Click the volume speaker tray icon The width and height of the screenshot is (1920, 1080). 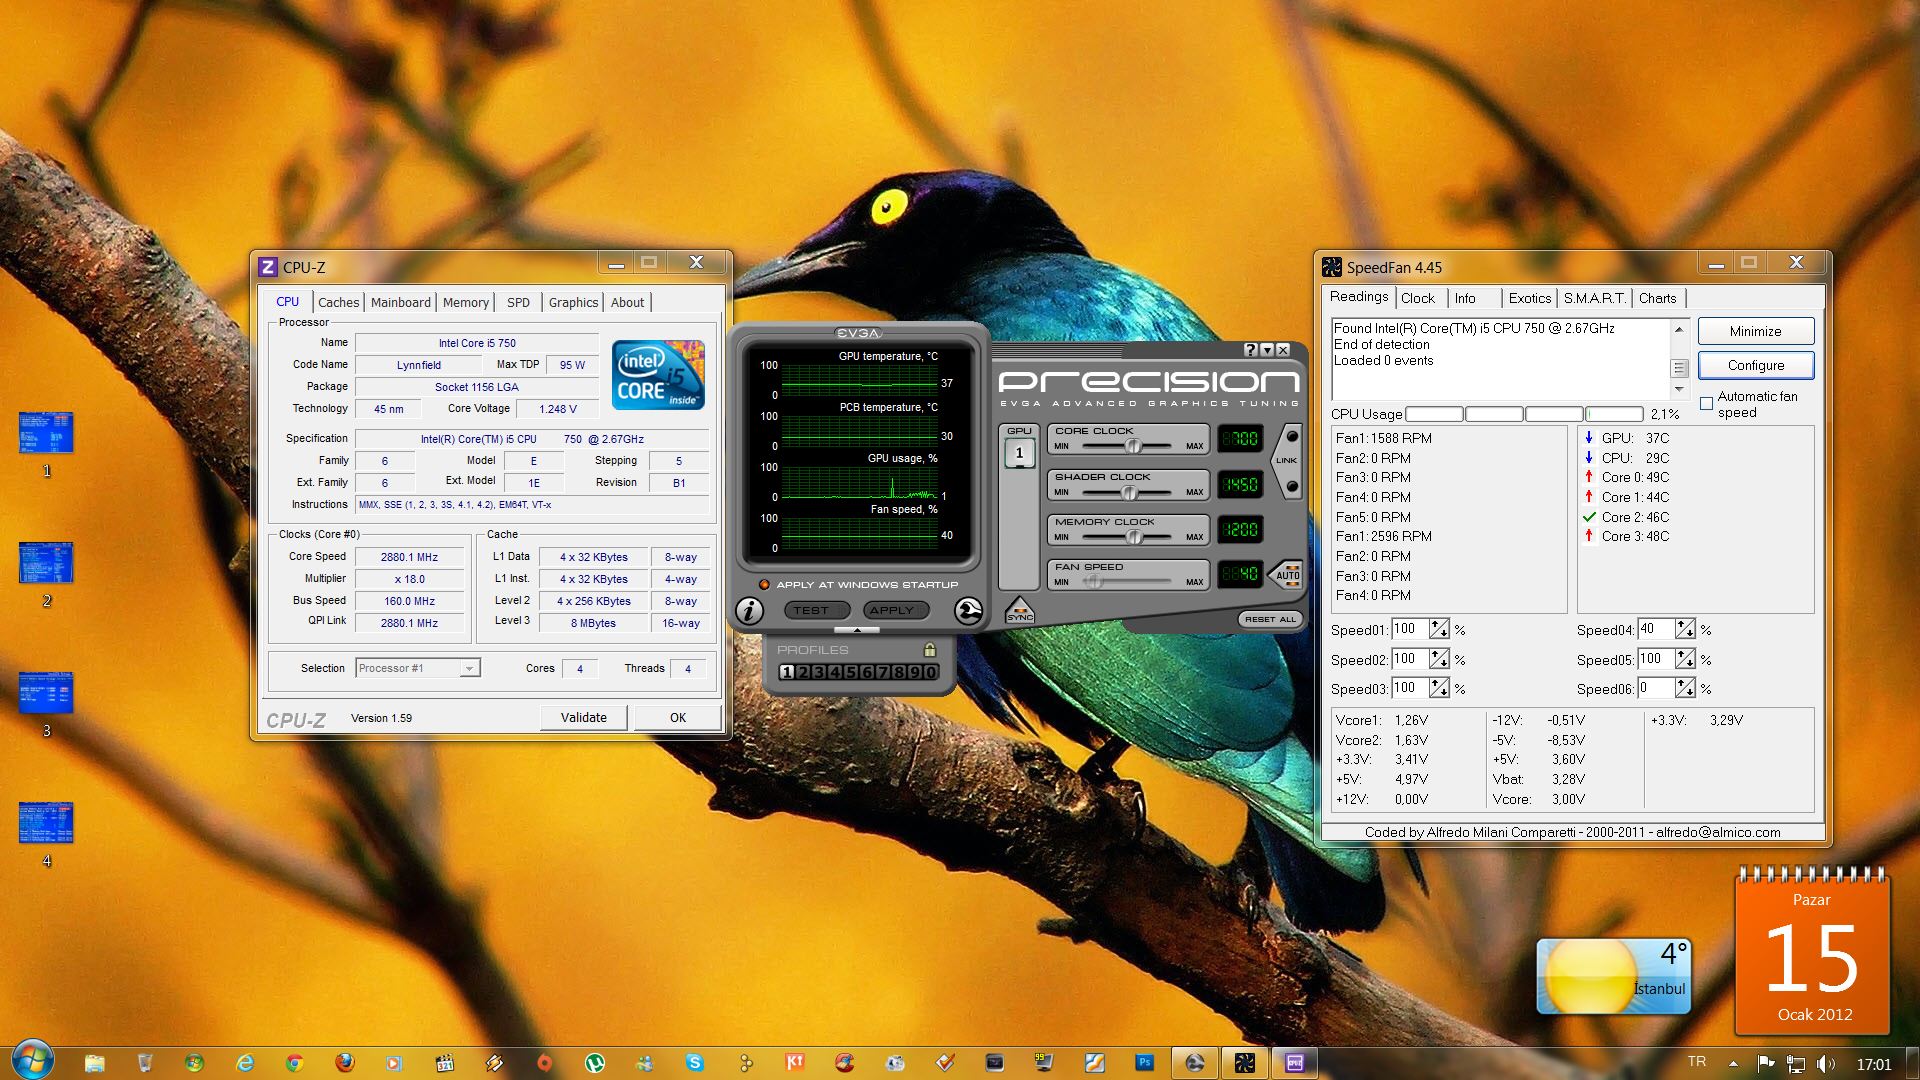tap(1825, 1064)
